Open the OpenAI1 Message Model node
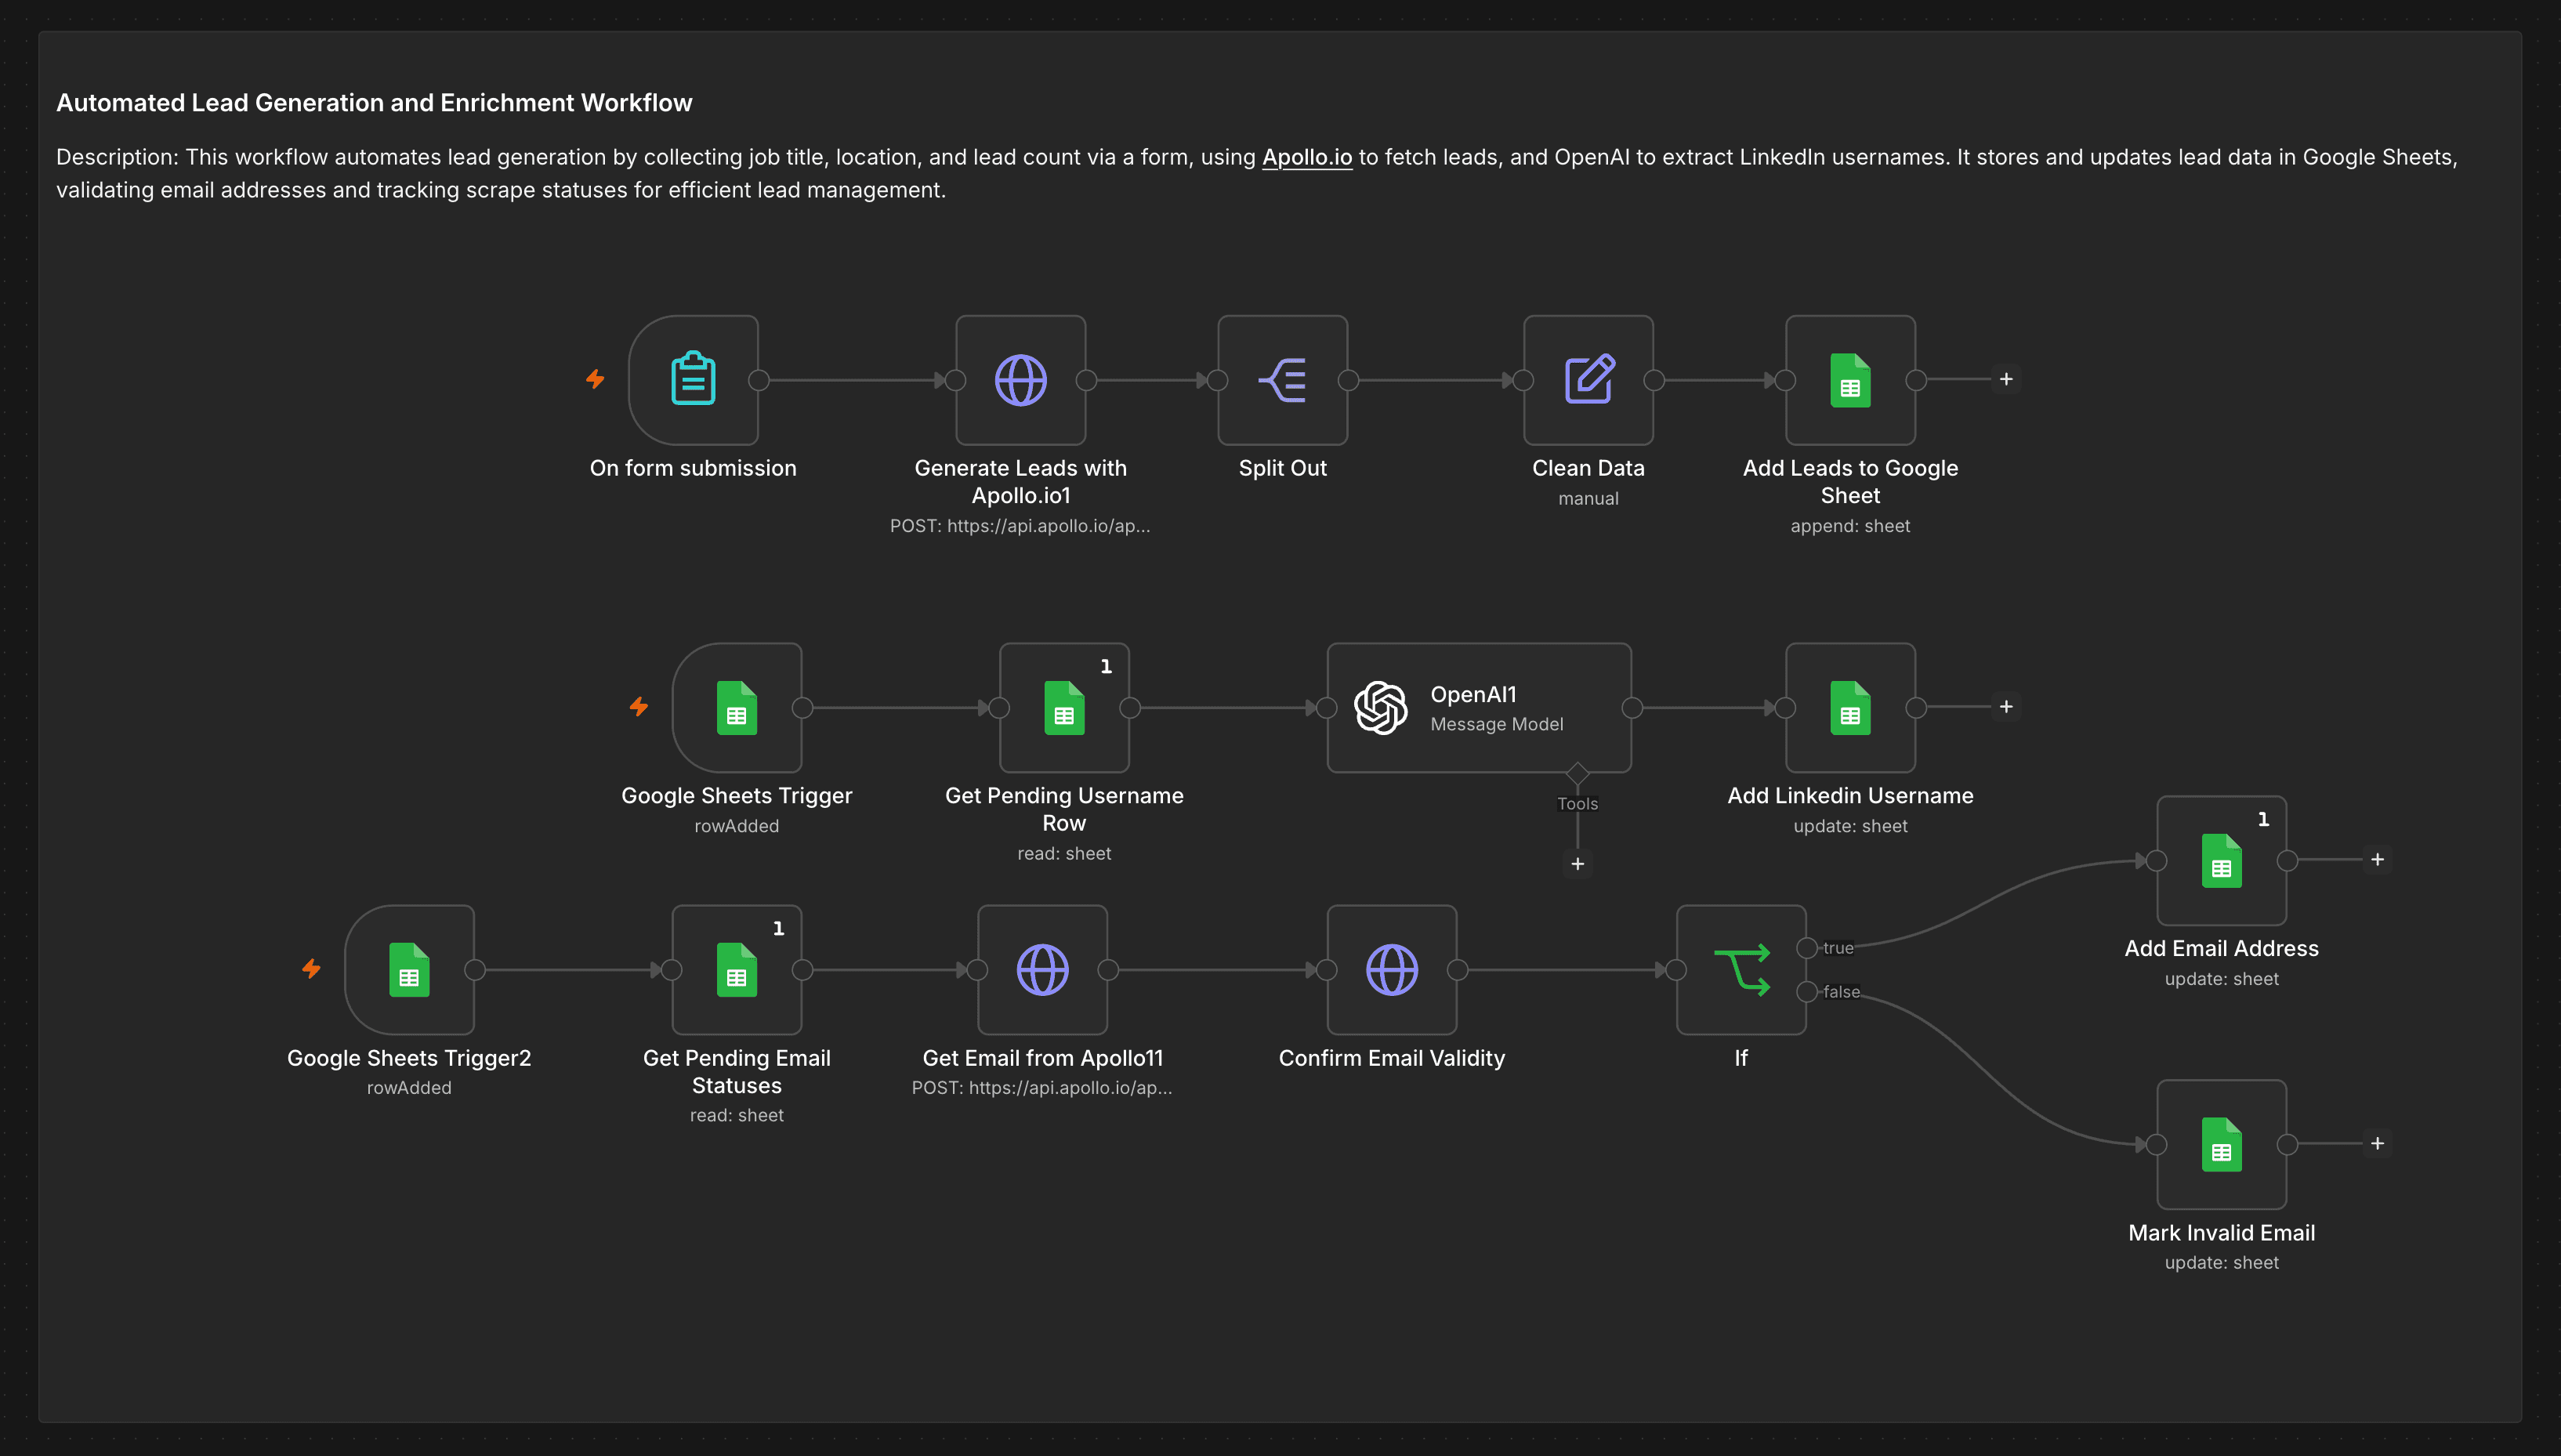2561x1456 pixels. coord(1479,707)
